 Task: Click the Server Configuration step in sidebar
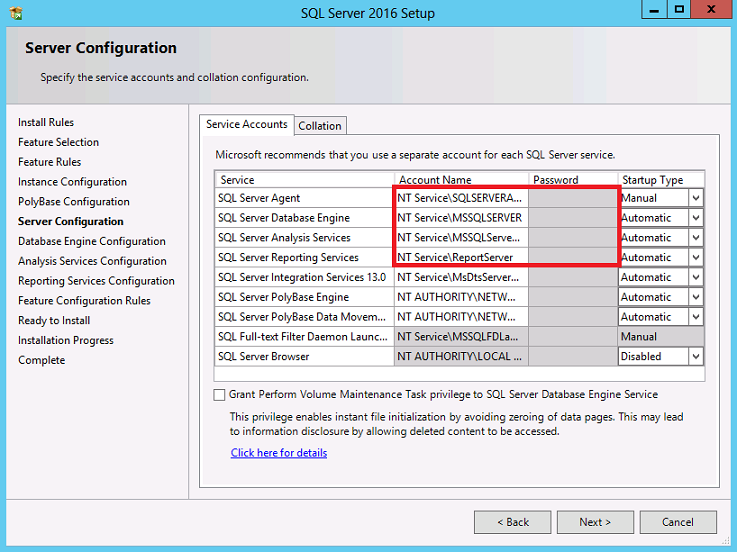(x=71, y=221)
